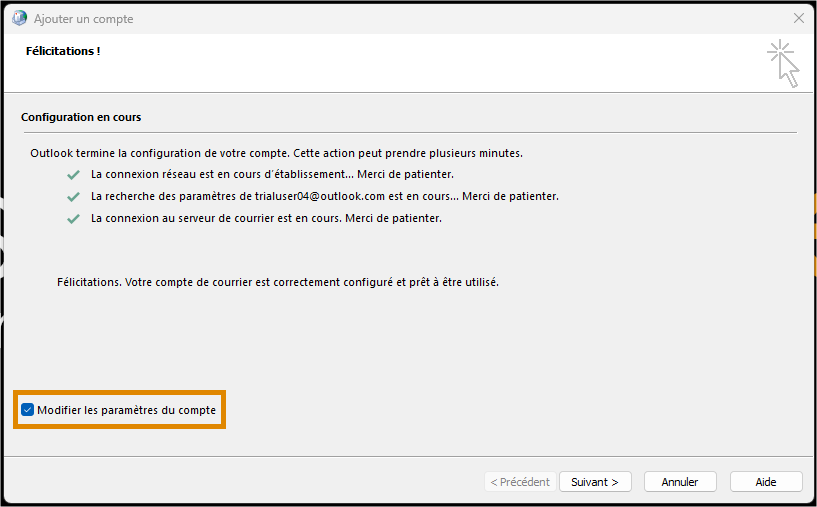
Task: Click the wizard cursor icon in header
Action: pos(783,64)
